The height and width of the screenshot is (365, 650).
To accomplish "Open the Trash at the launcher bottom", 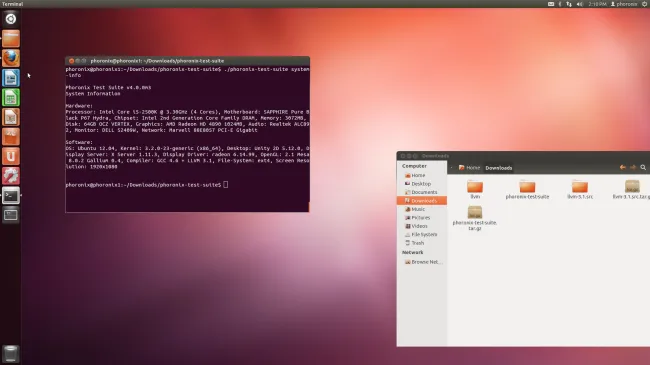I will [x=11, y=353].
